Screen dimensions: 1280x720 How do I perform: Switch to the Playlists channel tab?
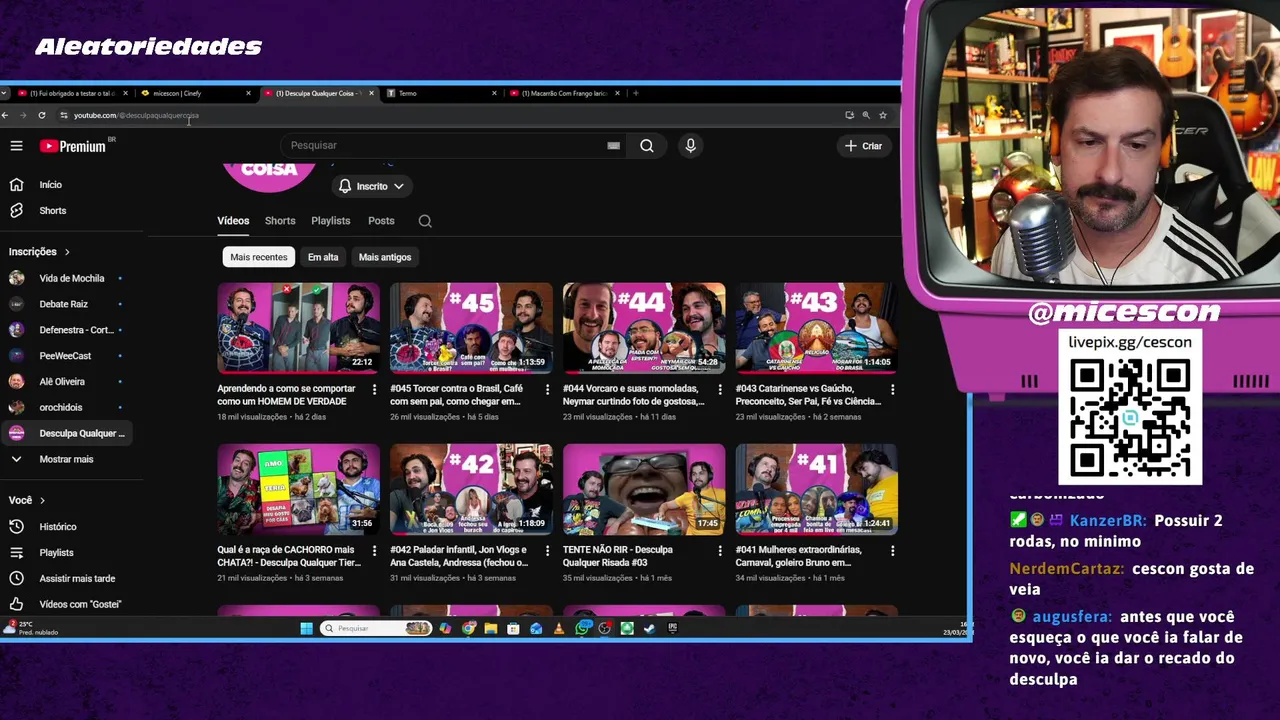point(331,221)
